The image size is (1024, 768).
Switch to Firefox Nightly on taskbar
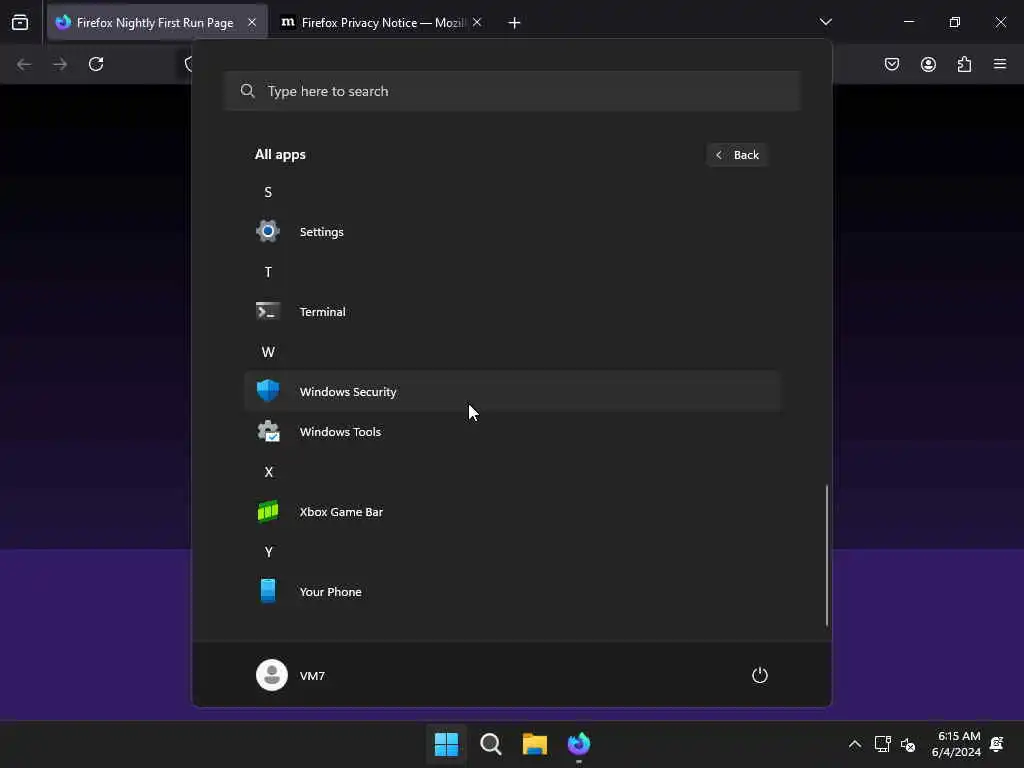tap(579, 744)
